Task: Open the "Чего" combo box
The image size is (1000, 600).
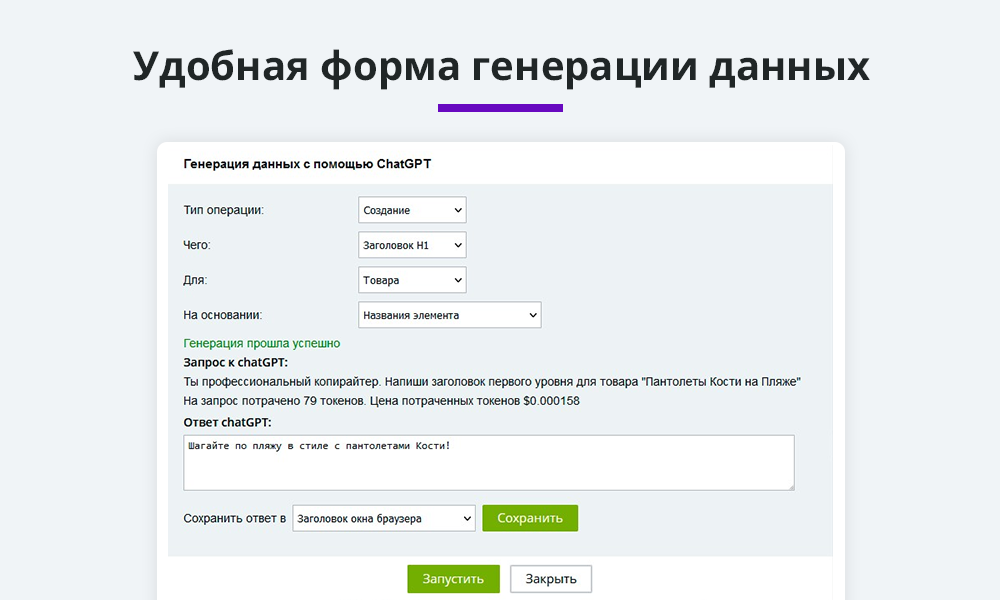Action: [410, 244]
